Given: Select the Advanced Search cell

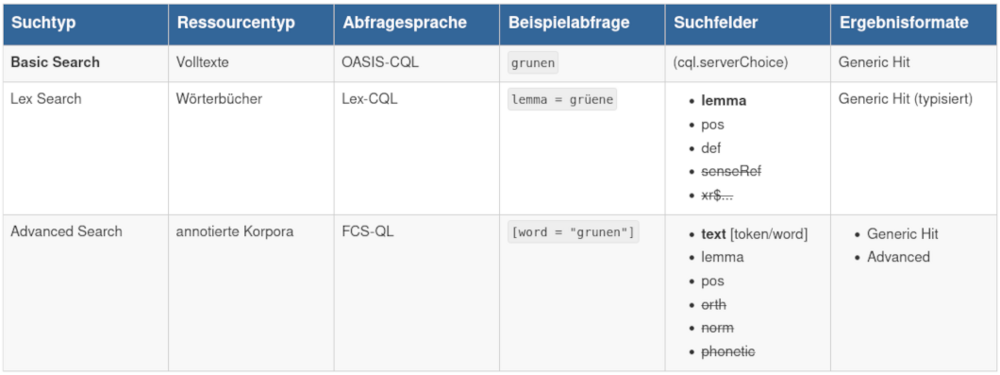Looking at the screenshot, I should coord(66,232).
